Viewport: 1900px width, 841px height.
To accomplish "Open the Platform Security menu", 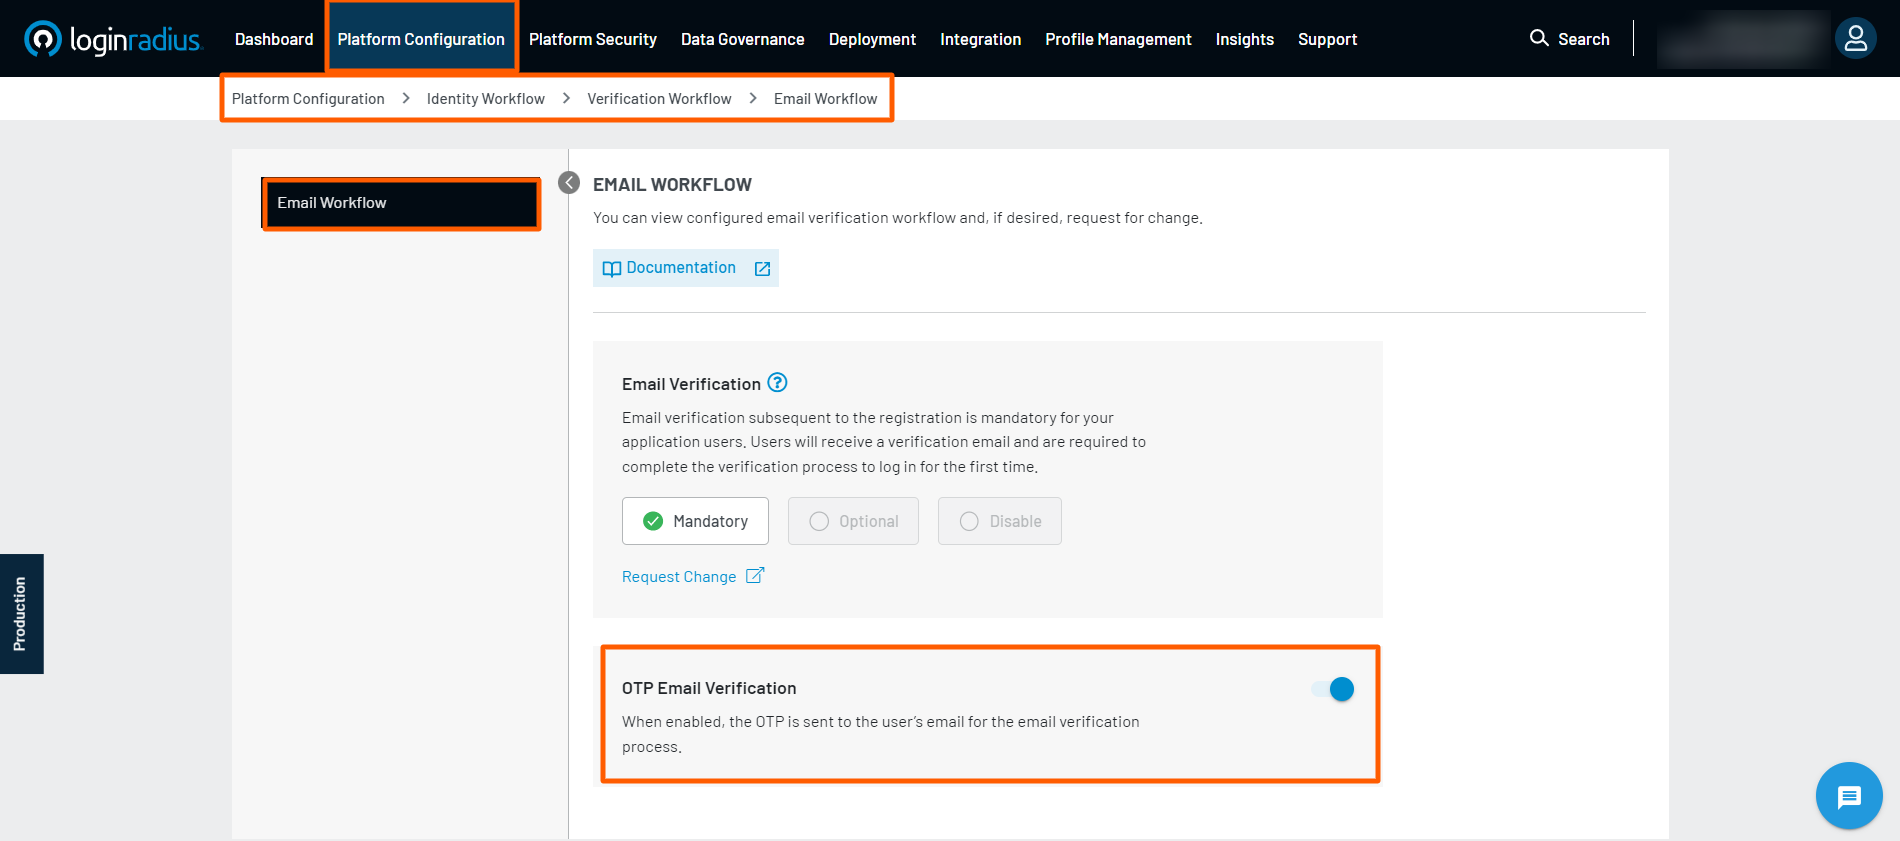I will pos(593,39).
